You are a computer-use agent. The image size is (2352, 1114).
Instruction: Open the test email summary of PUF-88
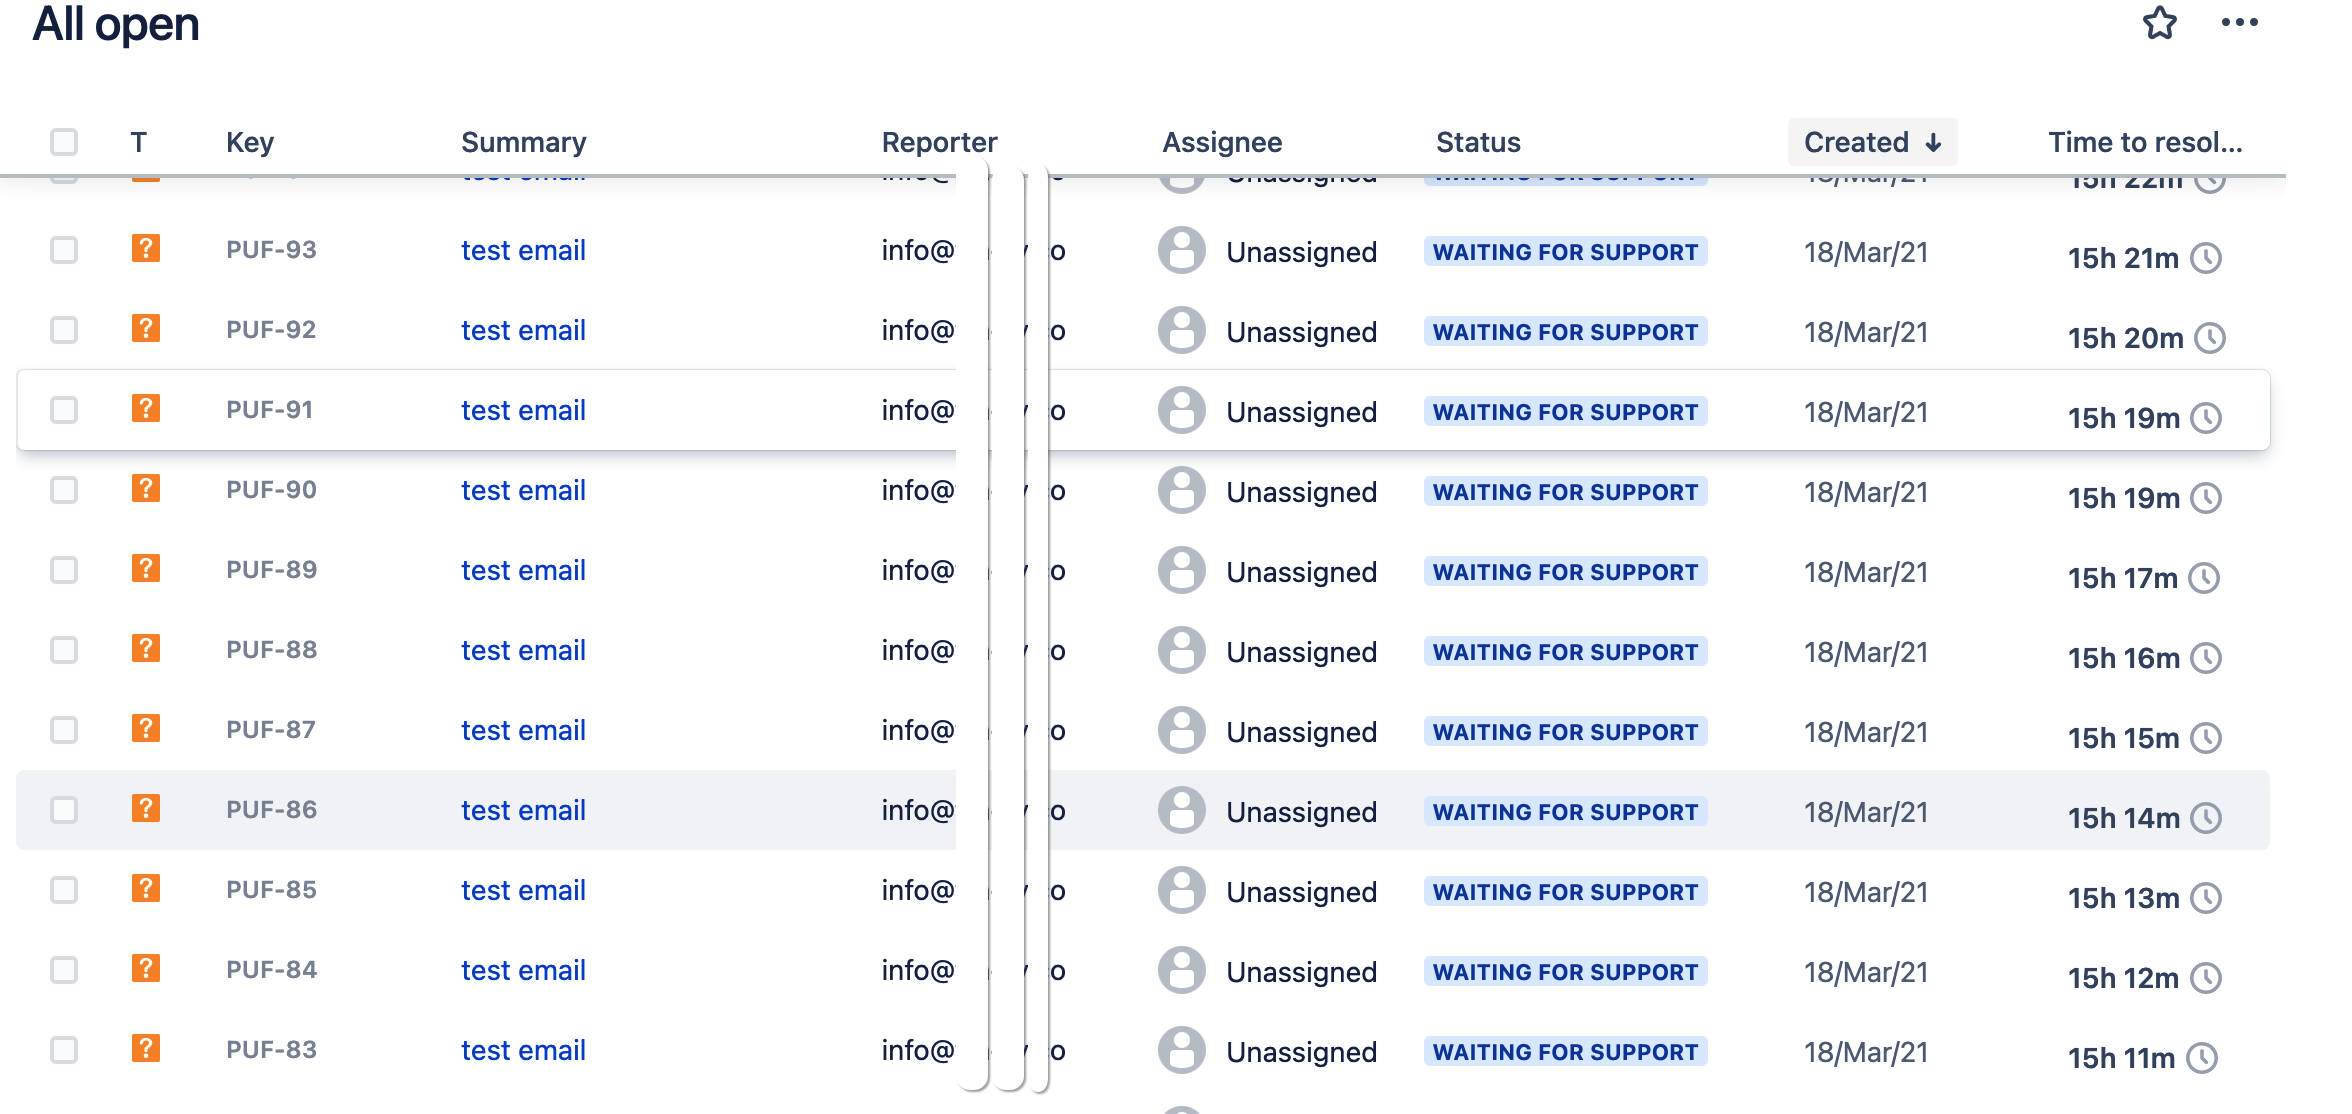click(x=523, y=650)
